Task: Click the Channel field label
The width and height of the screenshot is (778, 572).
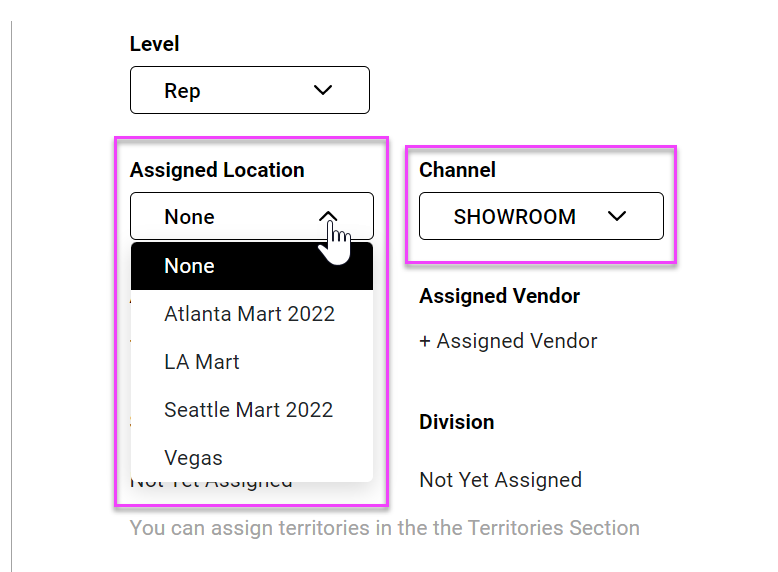Action: pyautogui.click(x=457, y=170)
